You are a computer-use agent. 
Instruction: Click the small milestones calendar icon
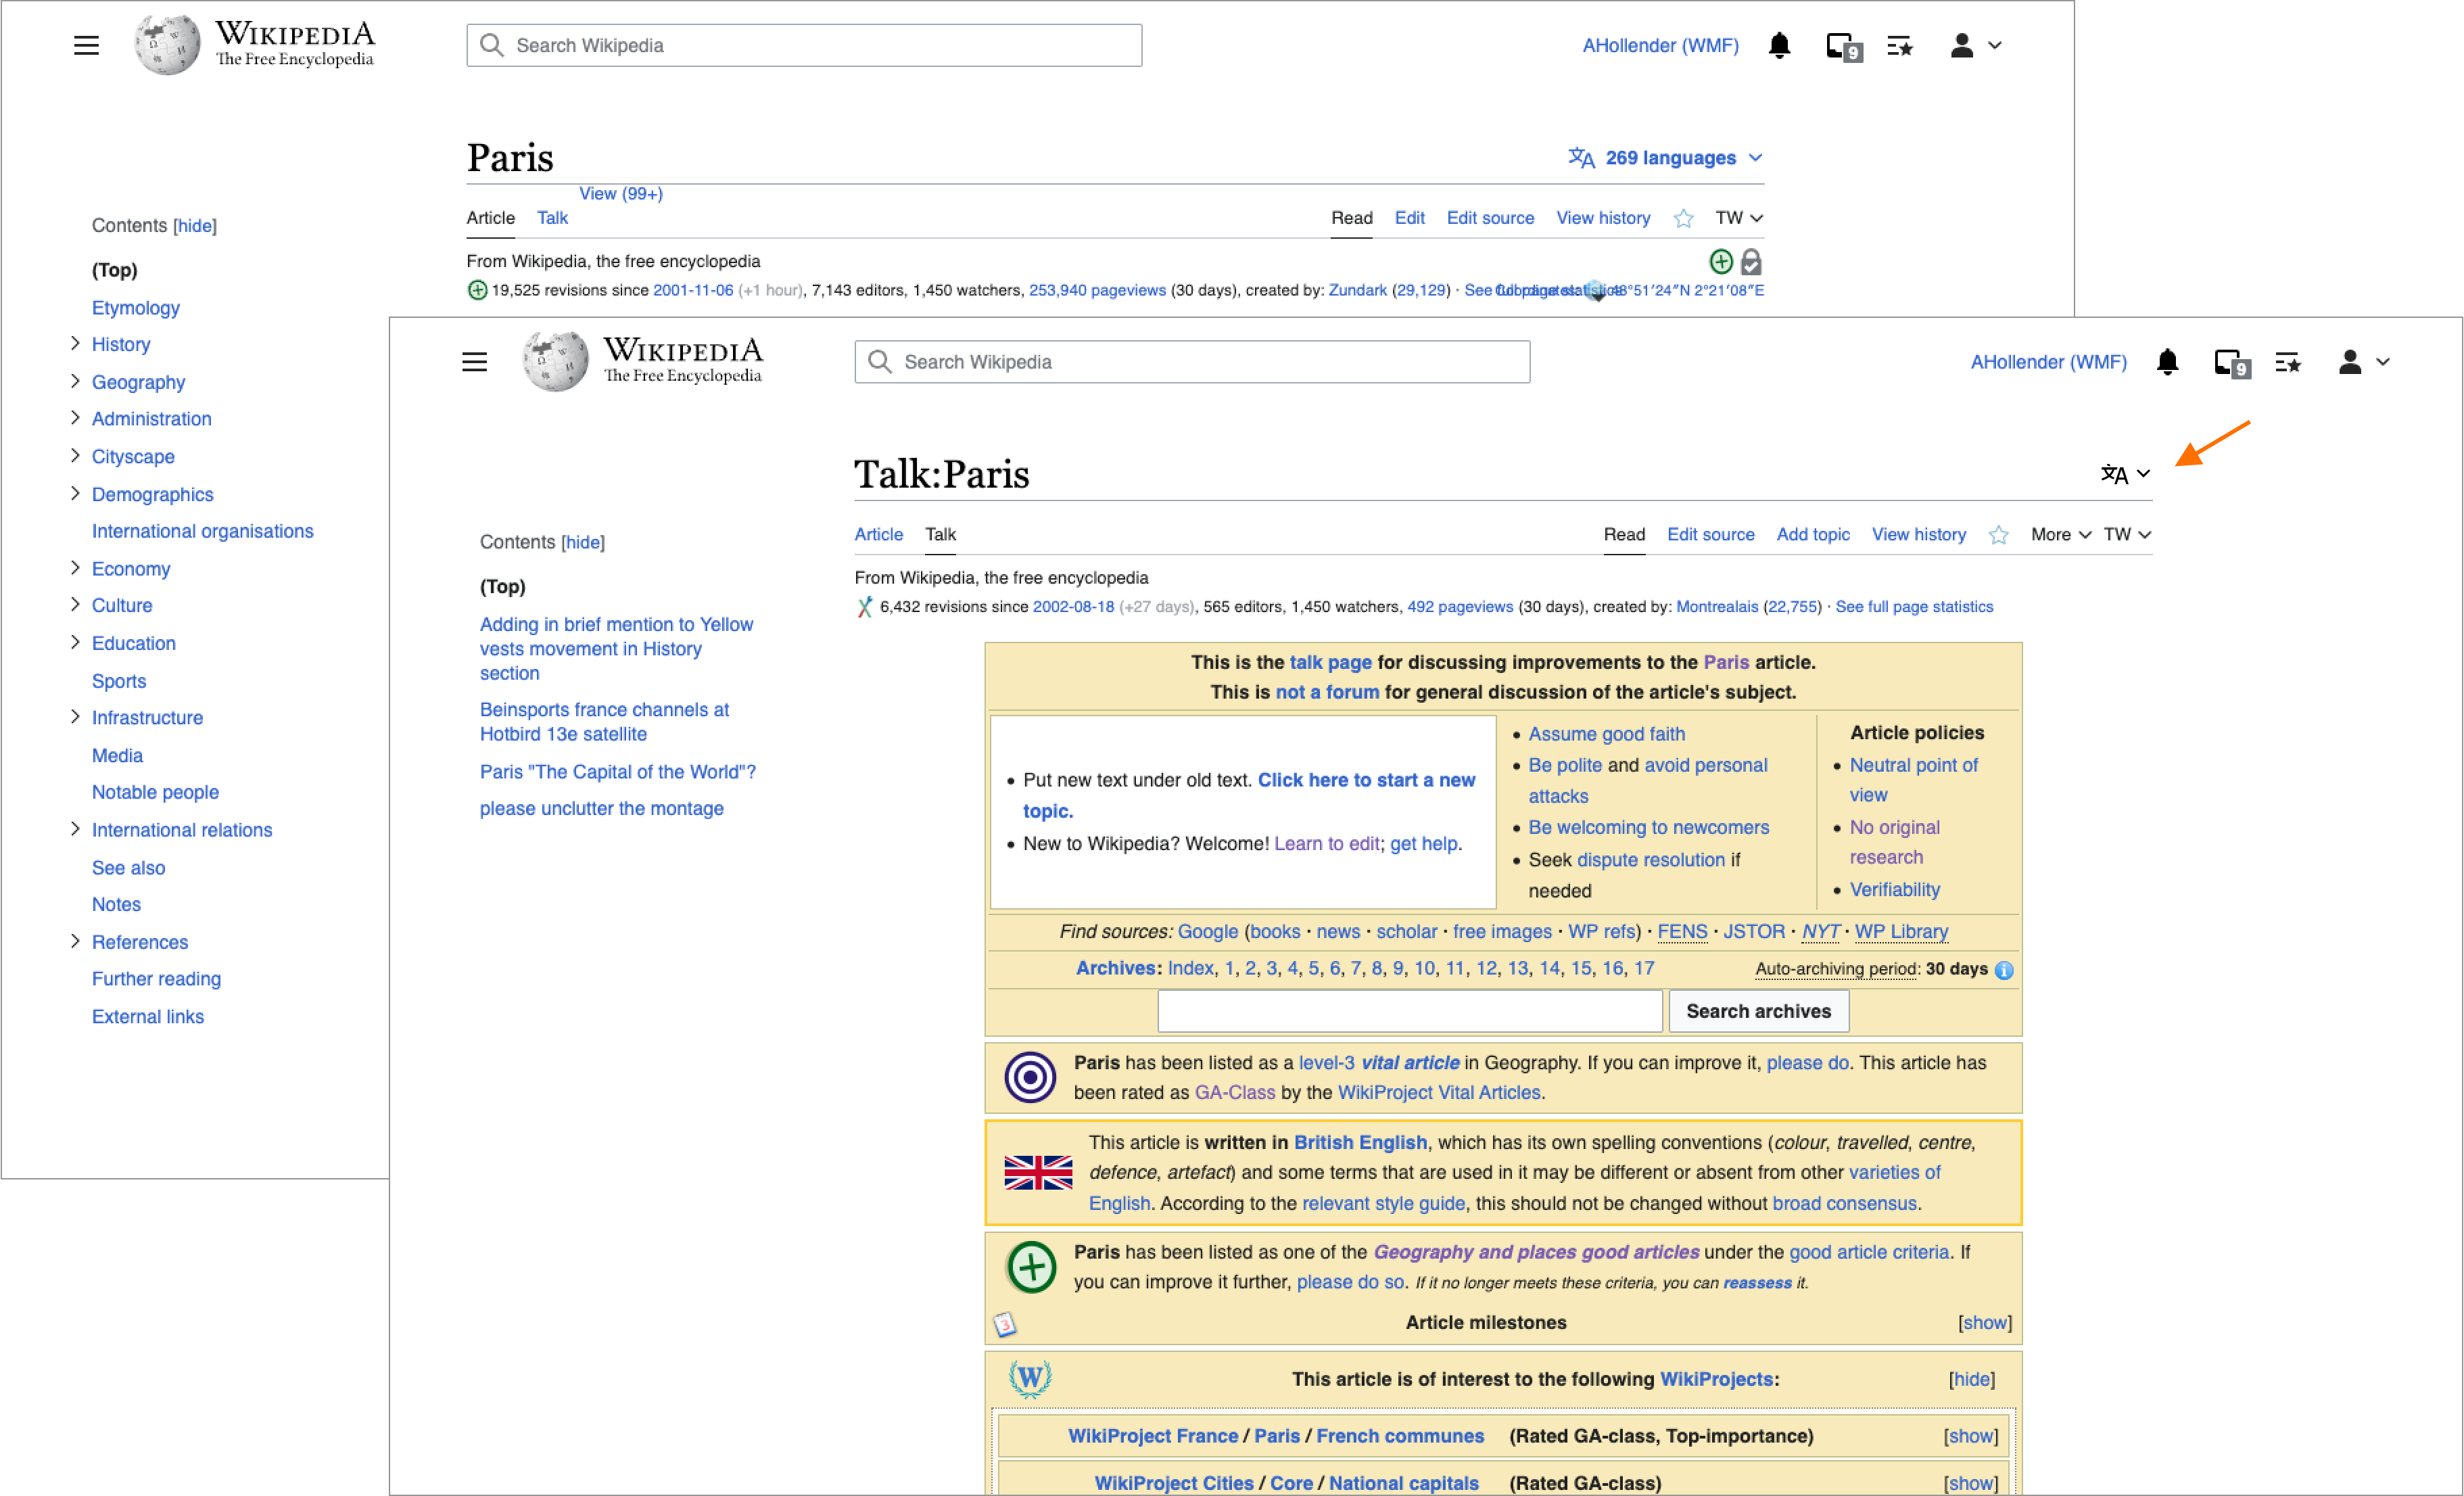[1005, 1324]
